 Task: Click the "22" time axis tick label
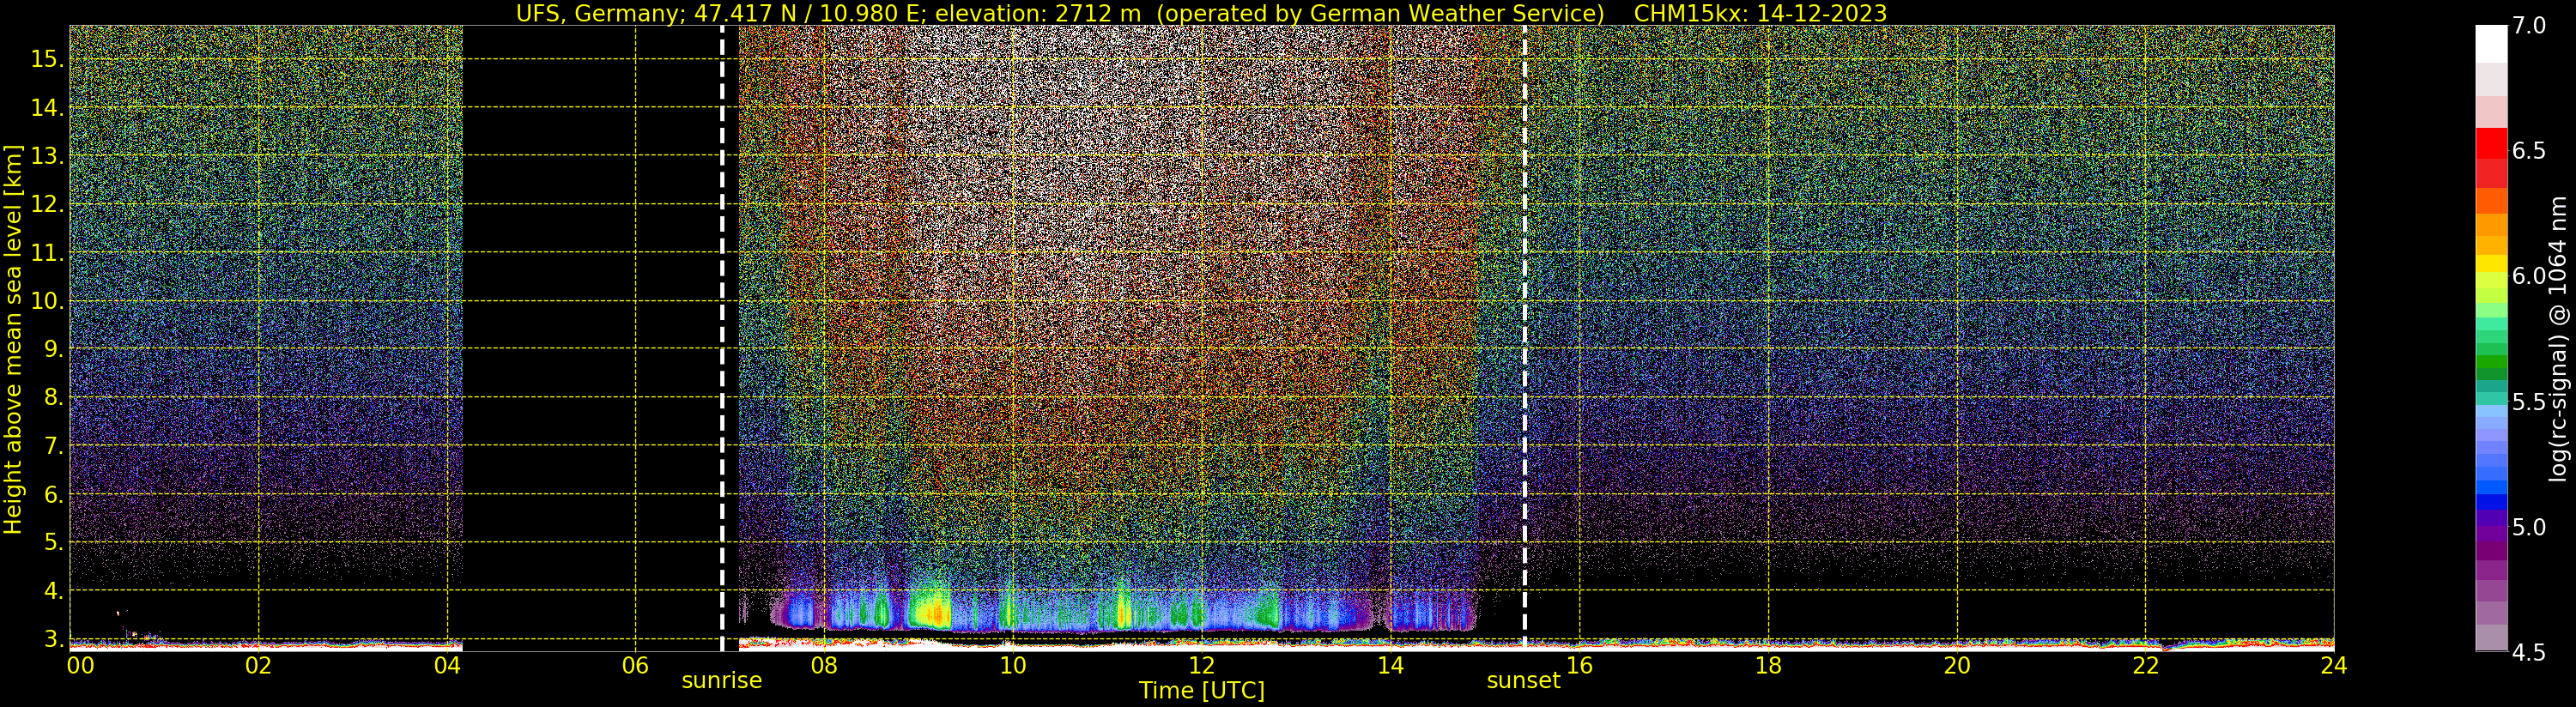tap(2146, 666)
